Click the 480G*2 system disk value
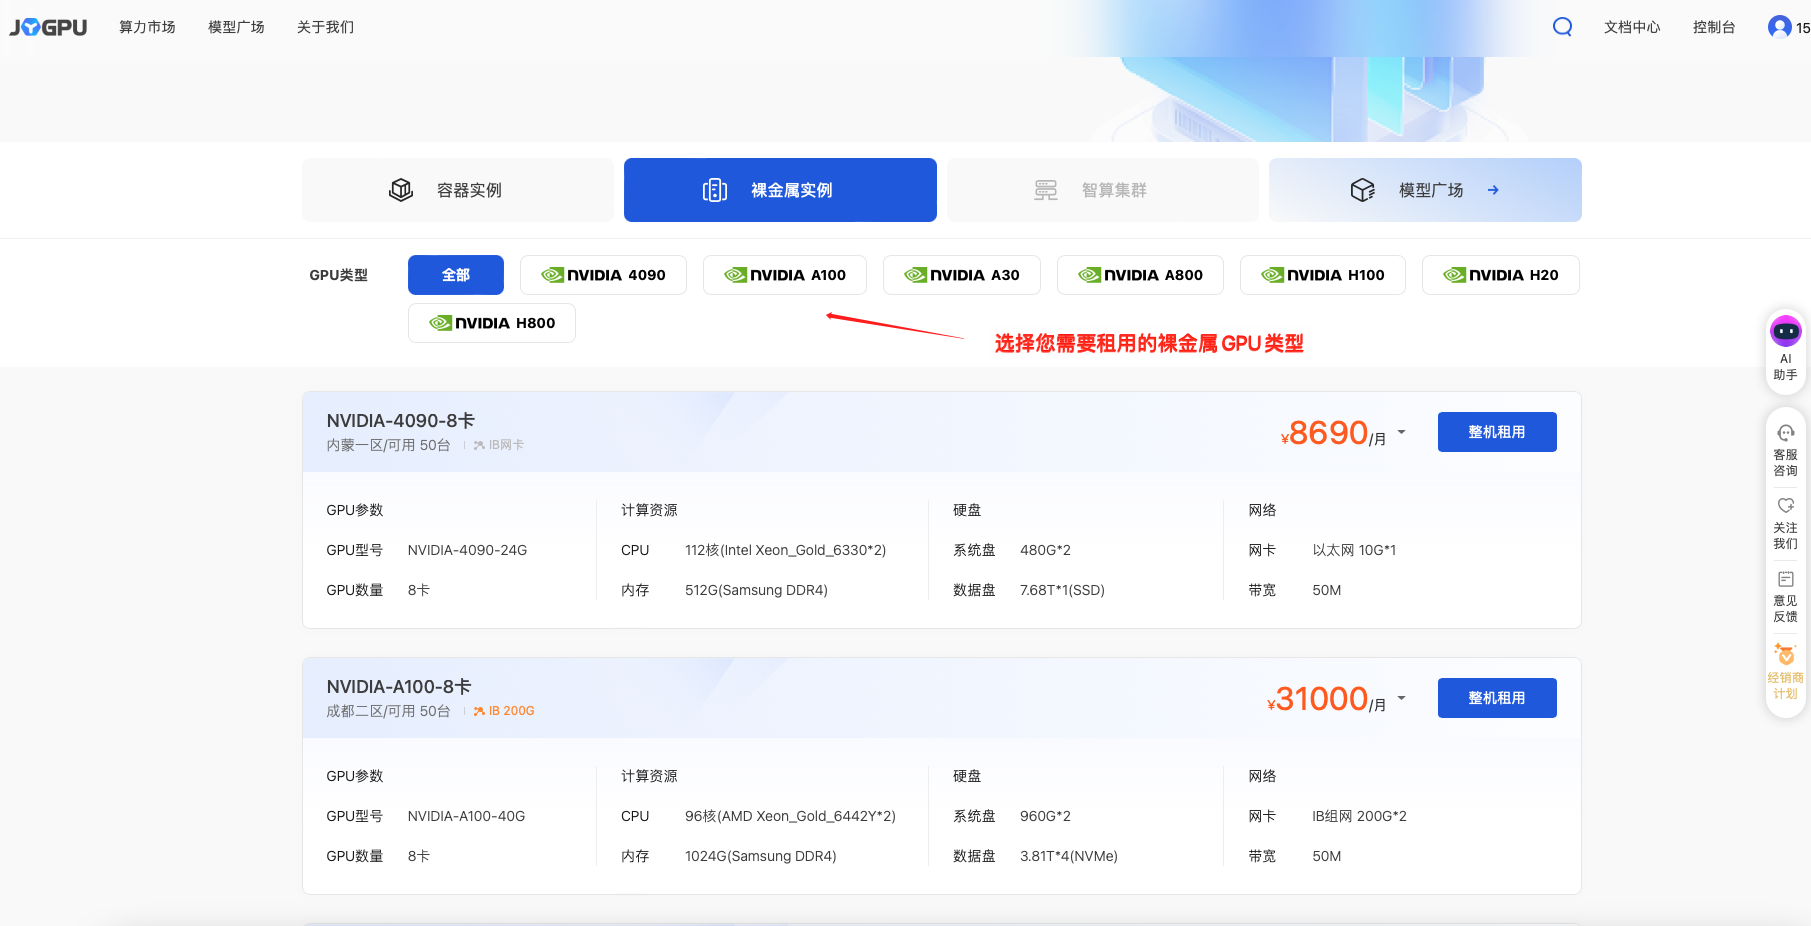 coord(1045,550)
